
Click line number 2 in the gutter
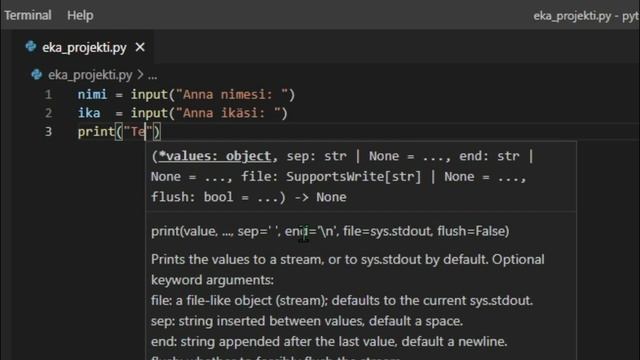coord(48,113)
